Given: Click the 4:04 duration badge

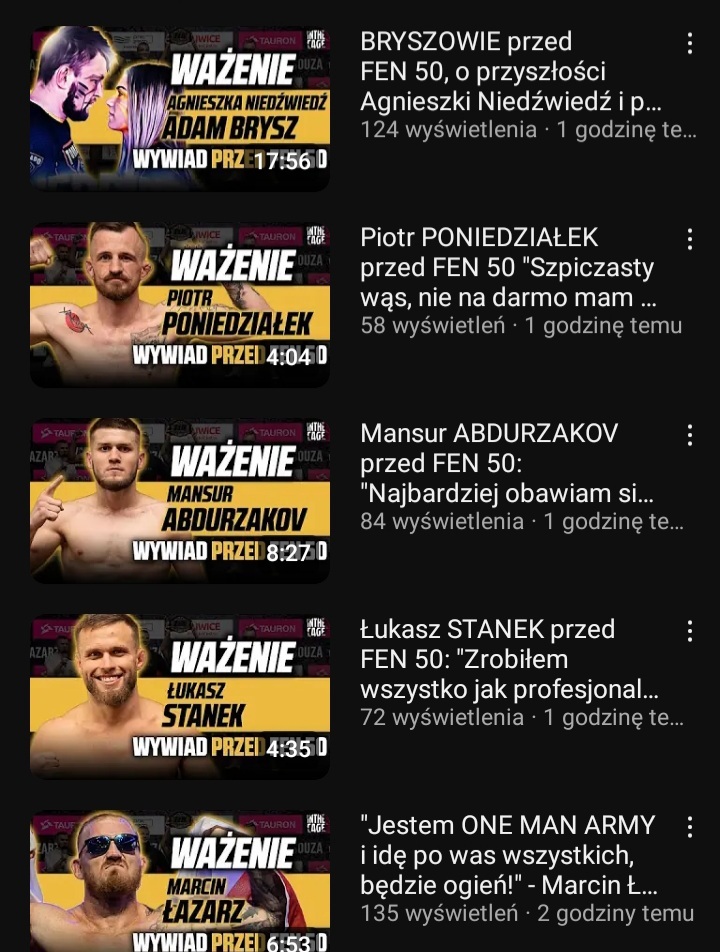Looking at the screenshot, I should tap(288, 357).
